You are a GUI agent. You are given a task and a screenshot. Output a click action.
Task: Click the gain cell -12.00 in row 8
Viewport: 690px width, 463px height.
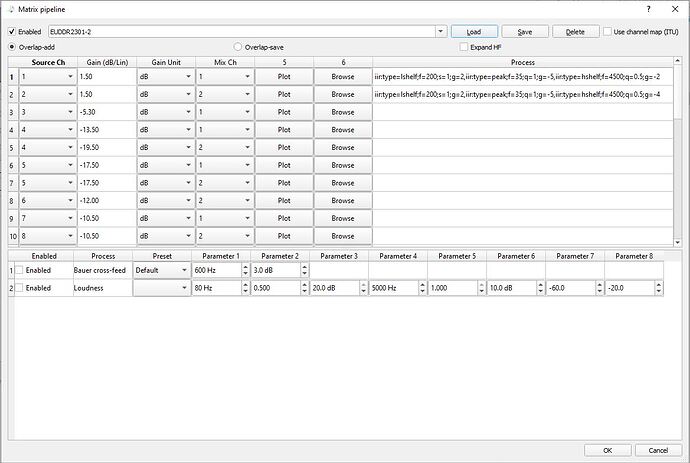(x=107, y=200)
